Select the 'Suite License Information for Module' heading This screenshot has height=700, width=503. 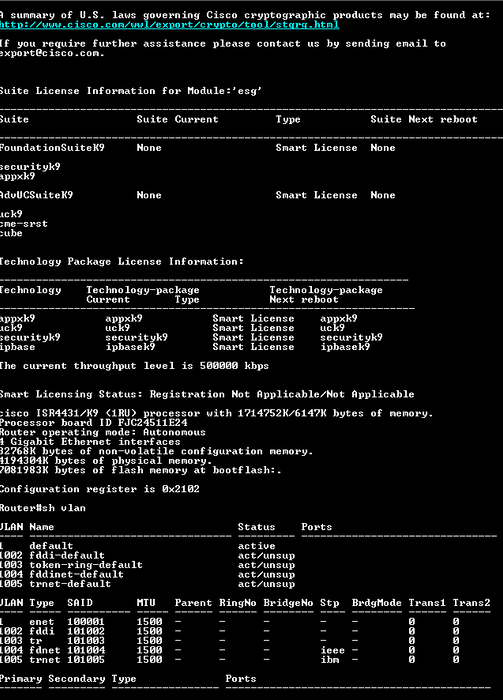click(131, 91)
